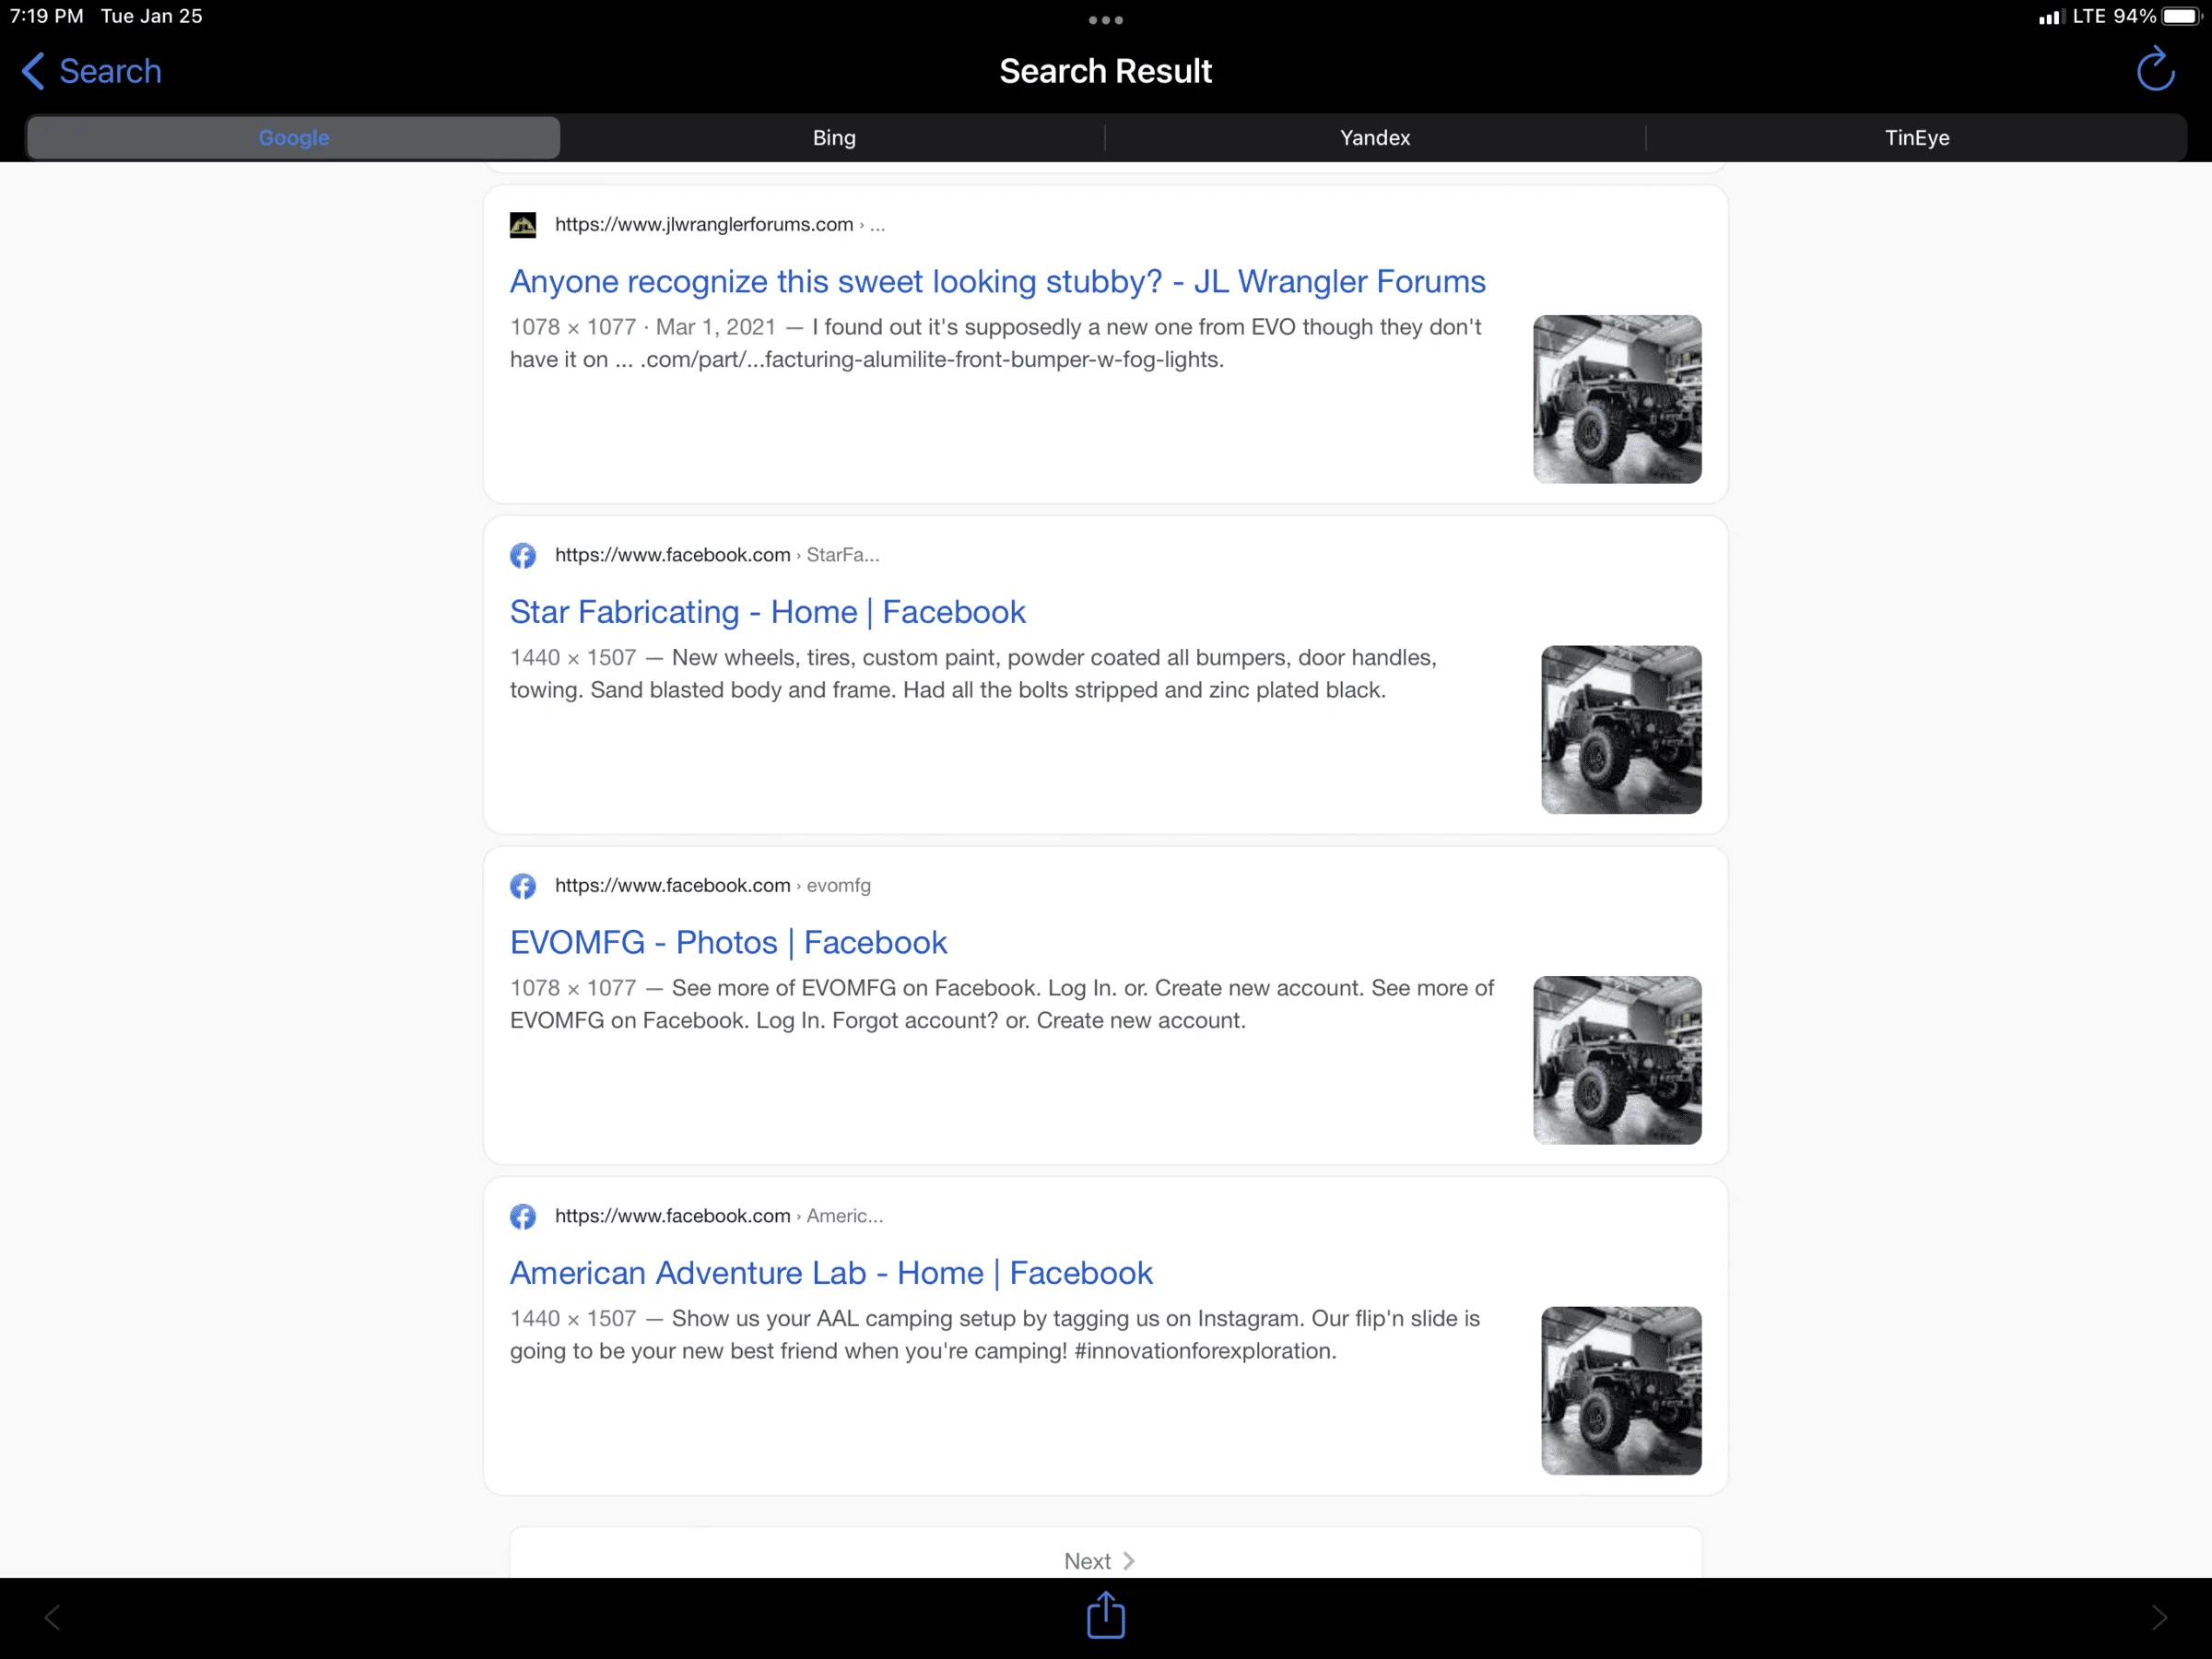Tap the back chevron beside Search
The image size is (2212, 1659).
point(33,71)
